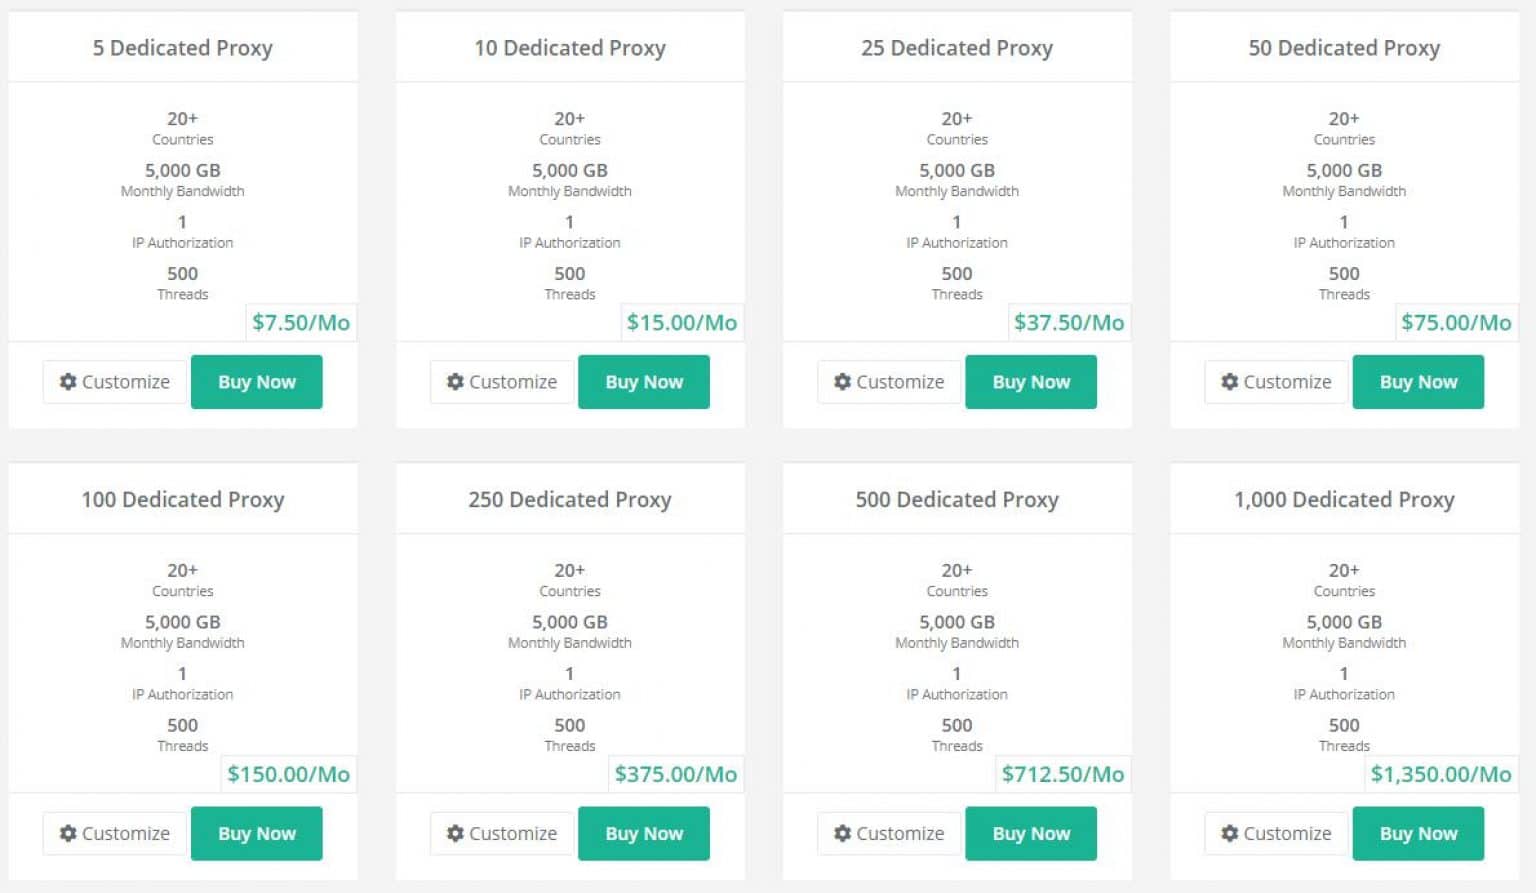The height and width of the screenshot is (893, 1536).
Task: Click Buy Now for the 100 Dedicated Proxy plan
Action: (256, 833)
